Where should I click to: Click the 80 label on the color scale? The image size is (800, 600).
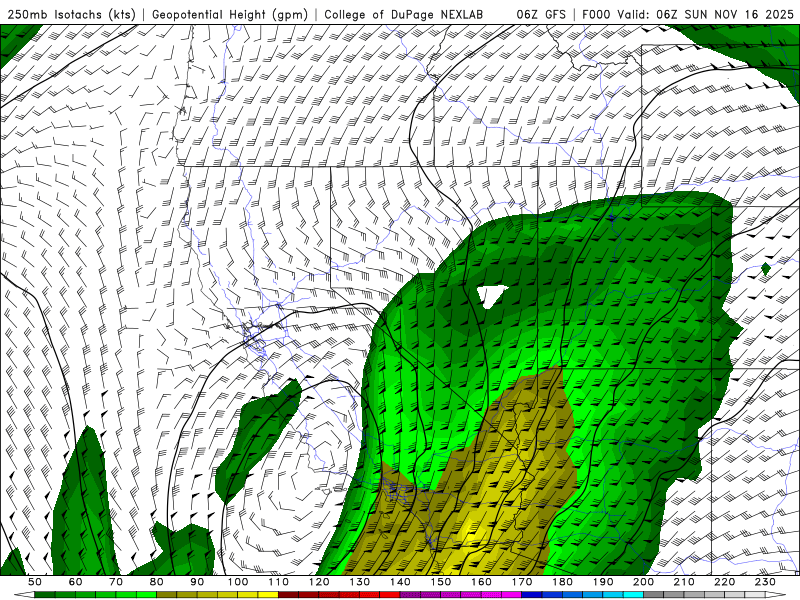[x=157, y=582]
